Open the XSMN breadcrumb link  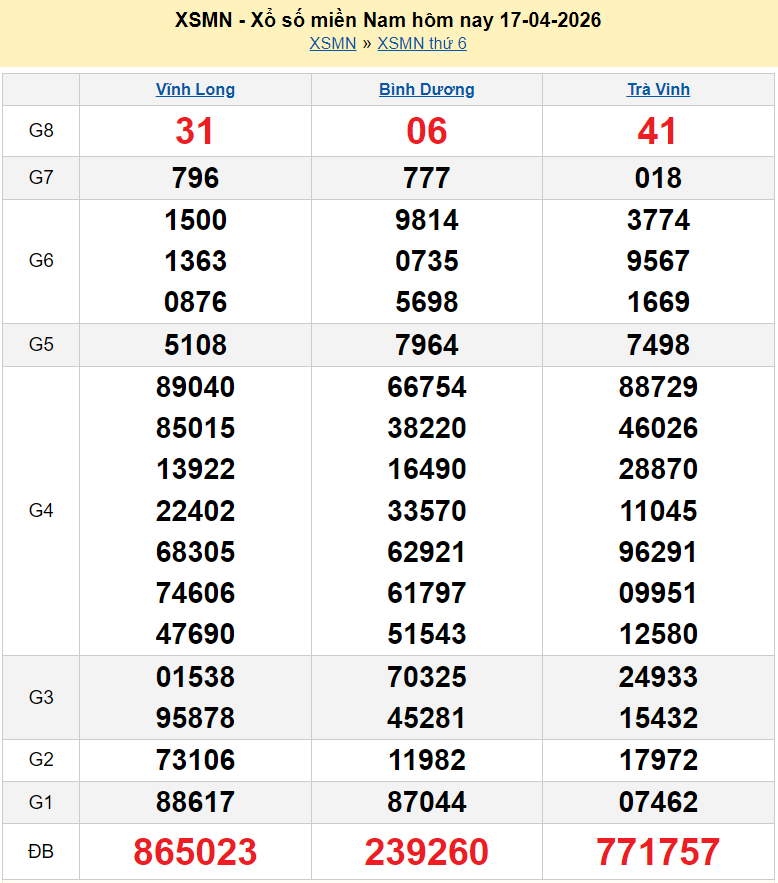coord(332,43)
